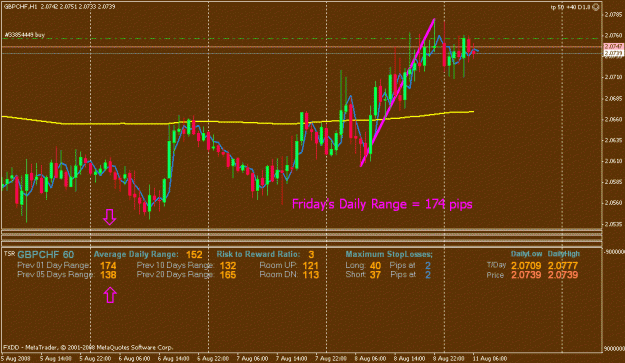Viewport: 625px width, 363px height.
Task: Click the 2.0660 level on price scale
Action: click(x=613, y=119)
